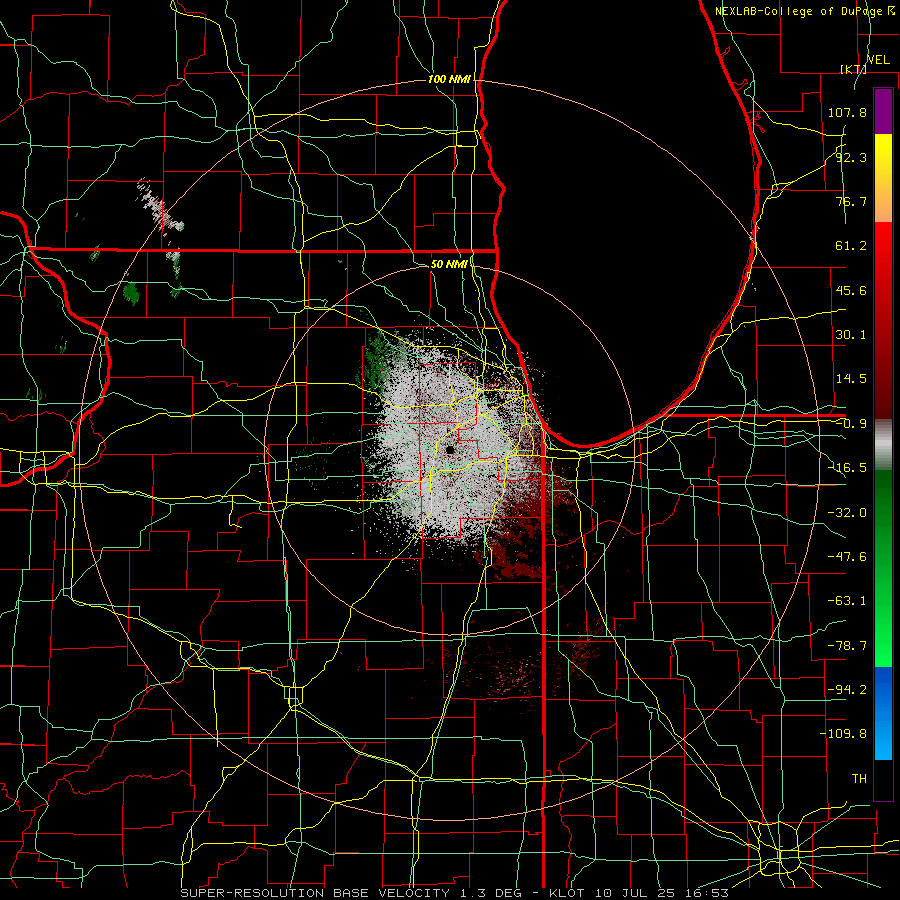The width and height of the screenshot is (900, 900).
Task: Click the purple segment of the velocity color bar
Action: tap(883, 111)
